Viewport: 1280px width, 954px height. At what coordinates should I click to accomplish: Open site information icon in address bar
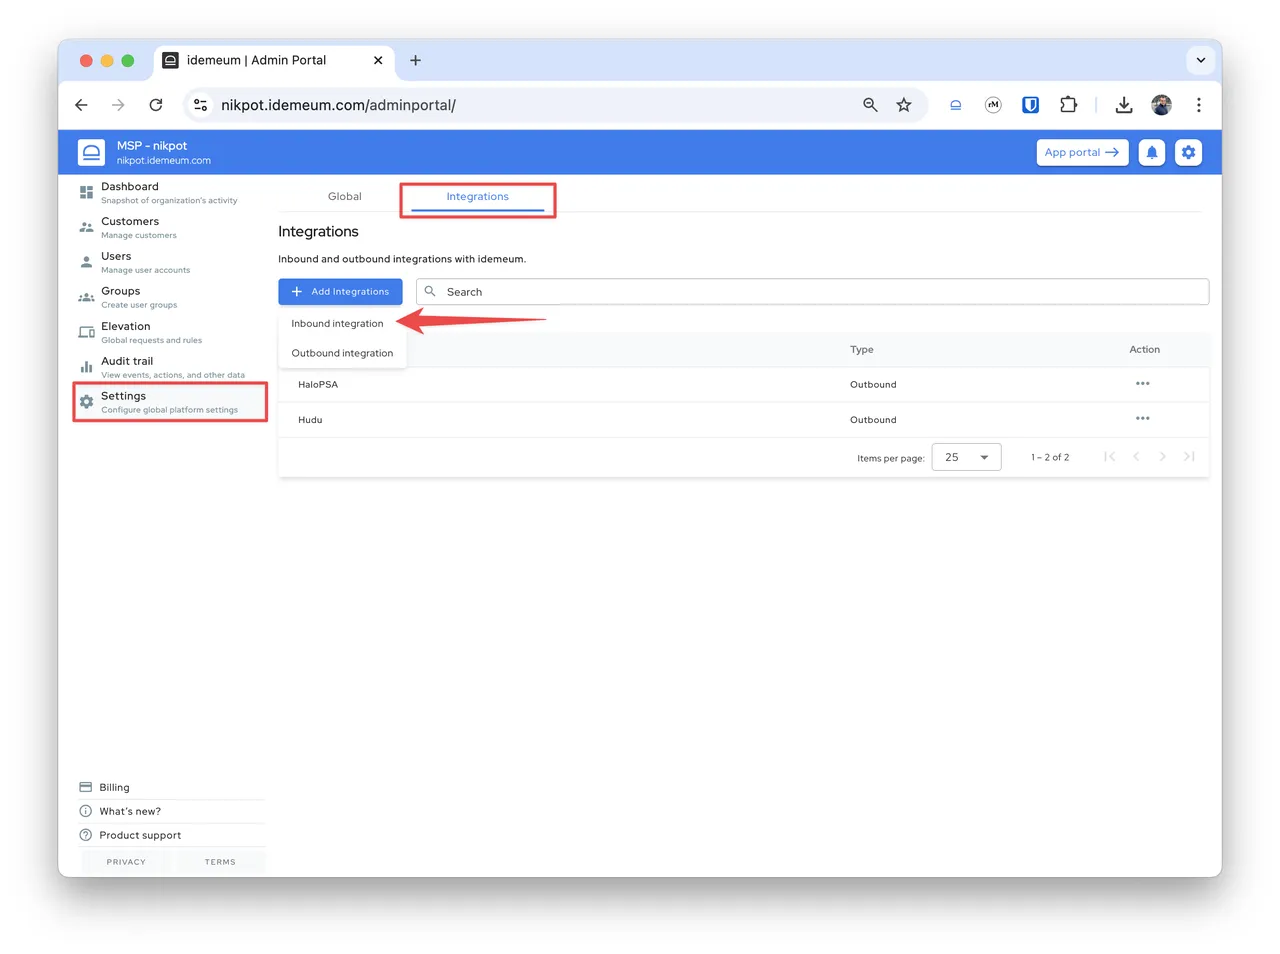(201, 105)
